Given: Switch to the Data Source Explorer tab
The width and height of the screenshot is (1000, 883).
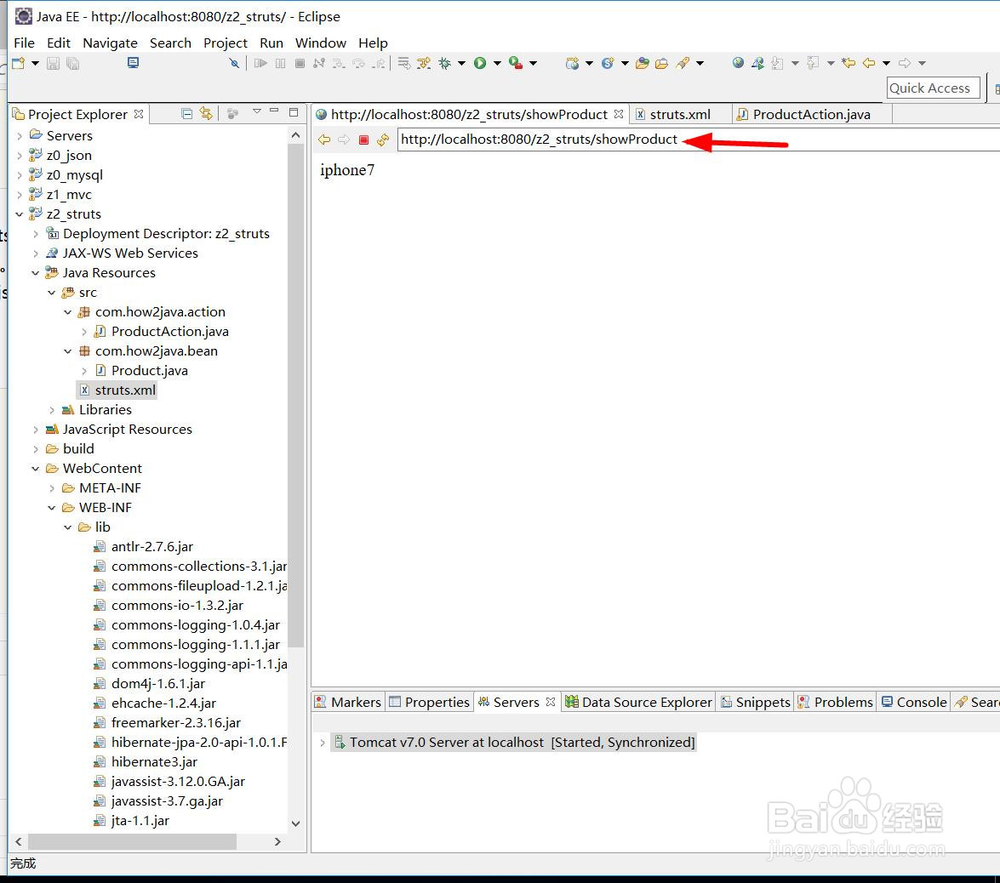Looking at the screenshot, I should click(x=639, y=702).
